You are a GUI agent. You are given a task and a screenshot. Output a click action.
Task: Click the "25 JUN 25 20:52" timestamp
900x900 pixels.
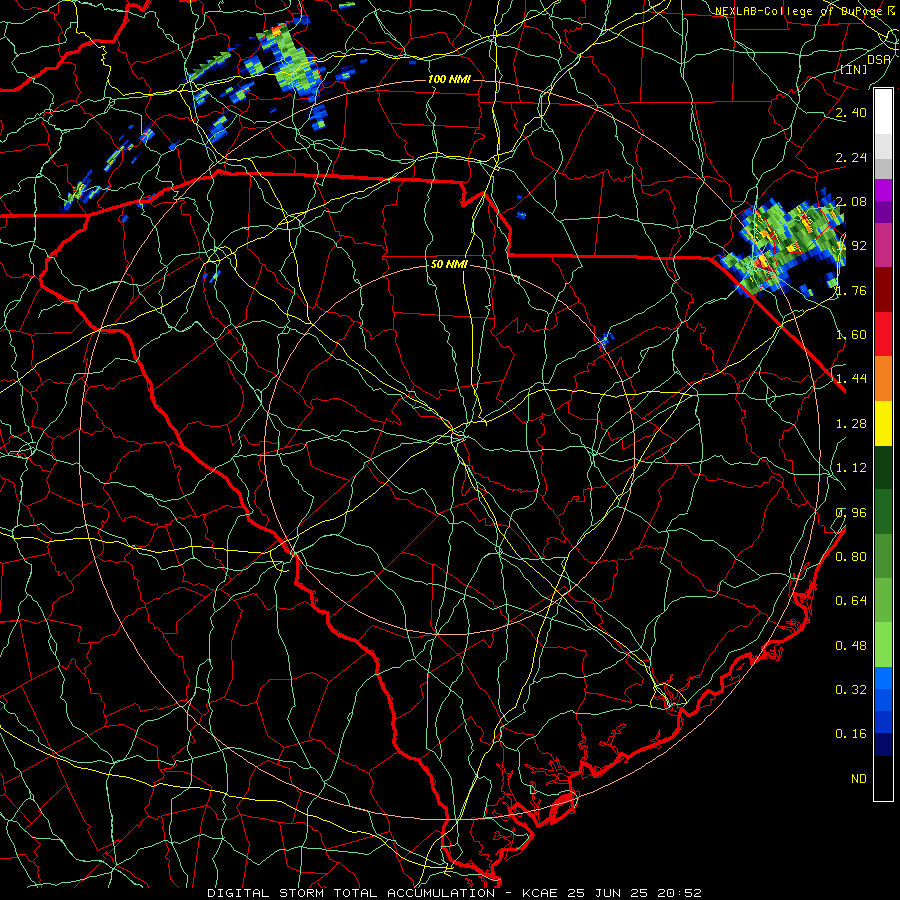click(x=635, y=893)
